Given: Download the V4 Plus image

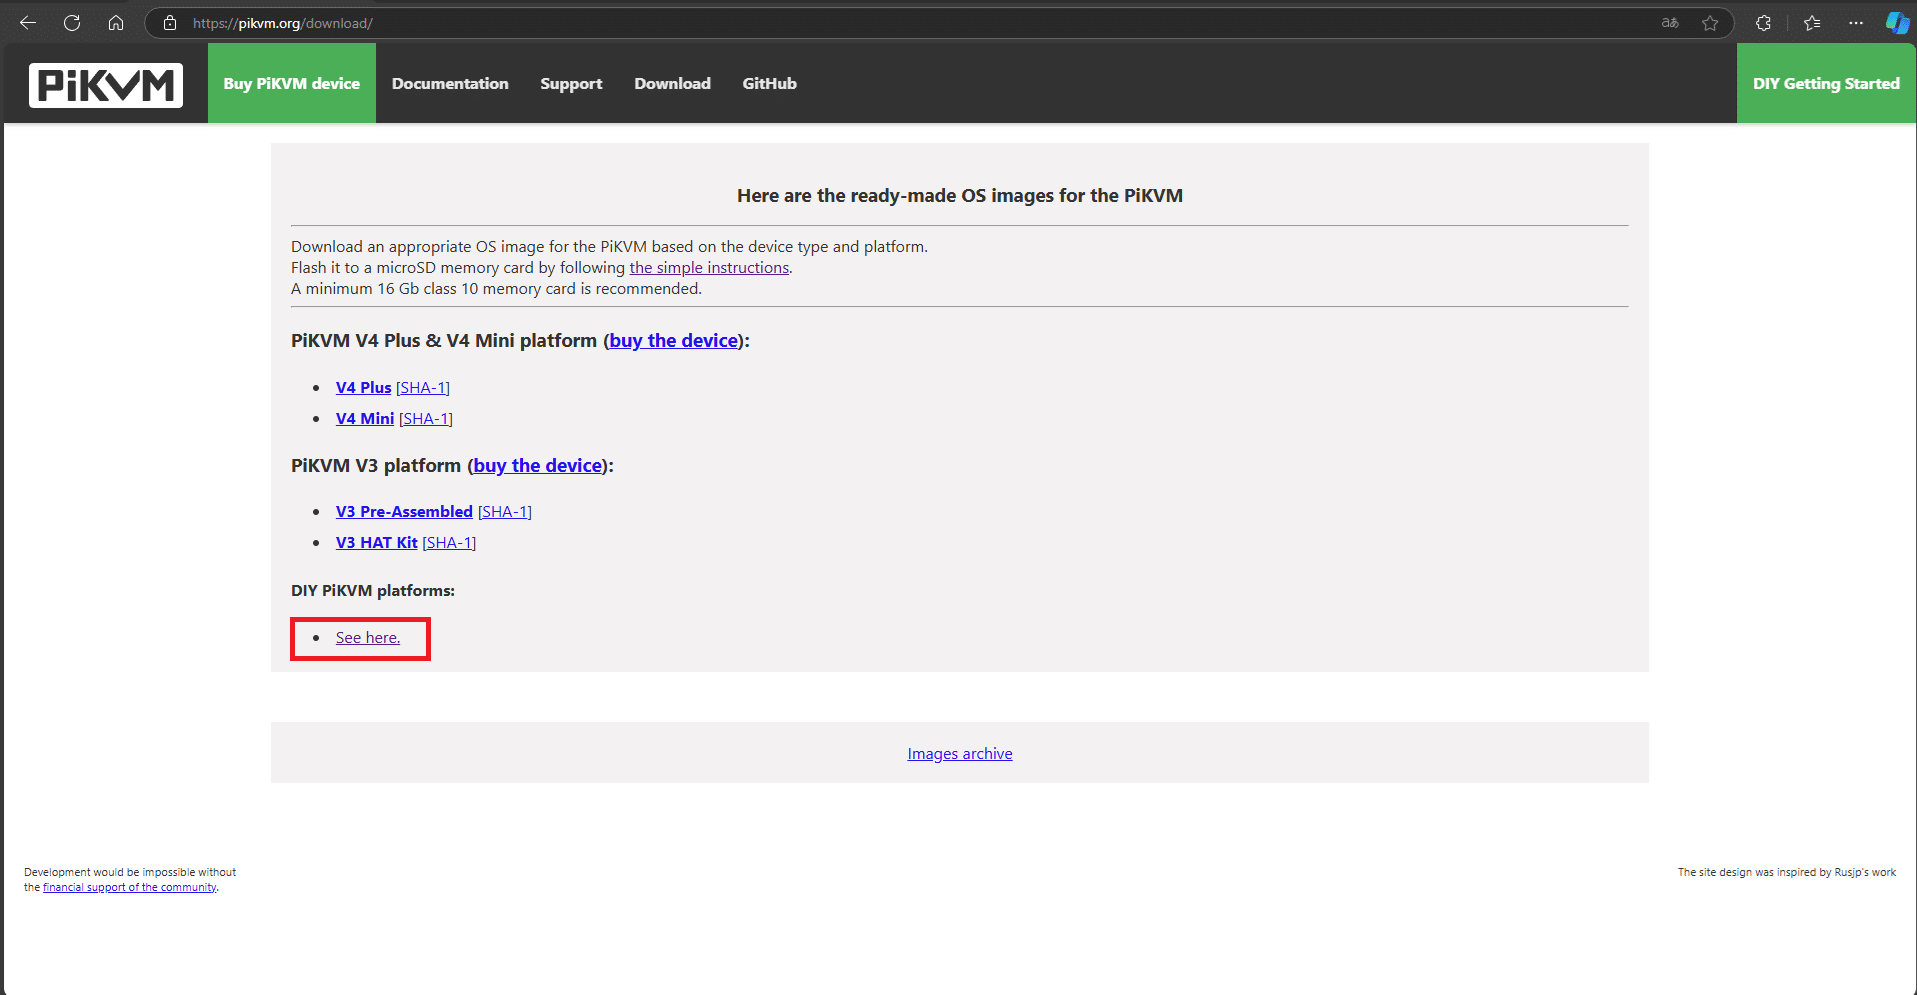Looking at the screenshot, I should click(364, 388).
